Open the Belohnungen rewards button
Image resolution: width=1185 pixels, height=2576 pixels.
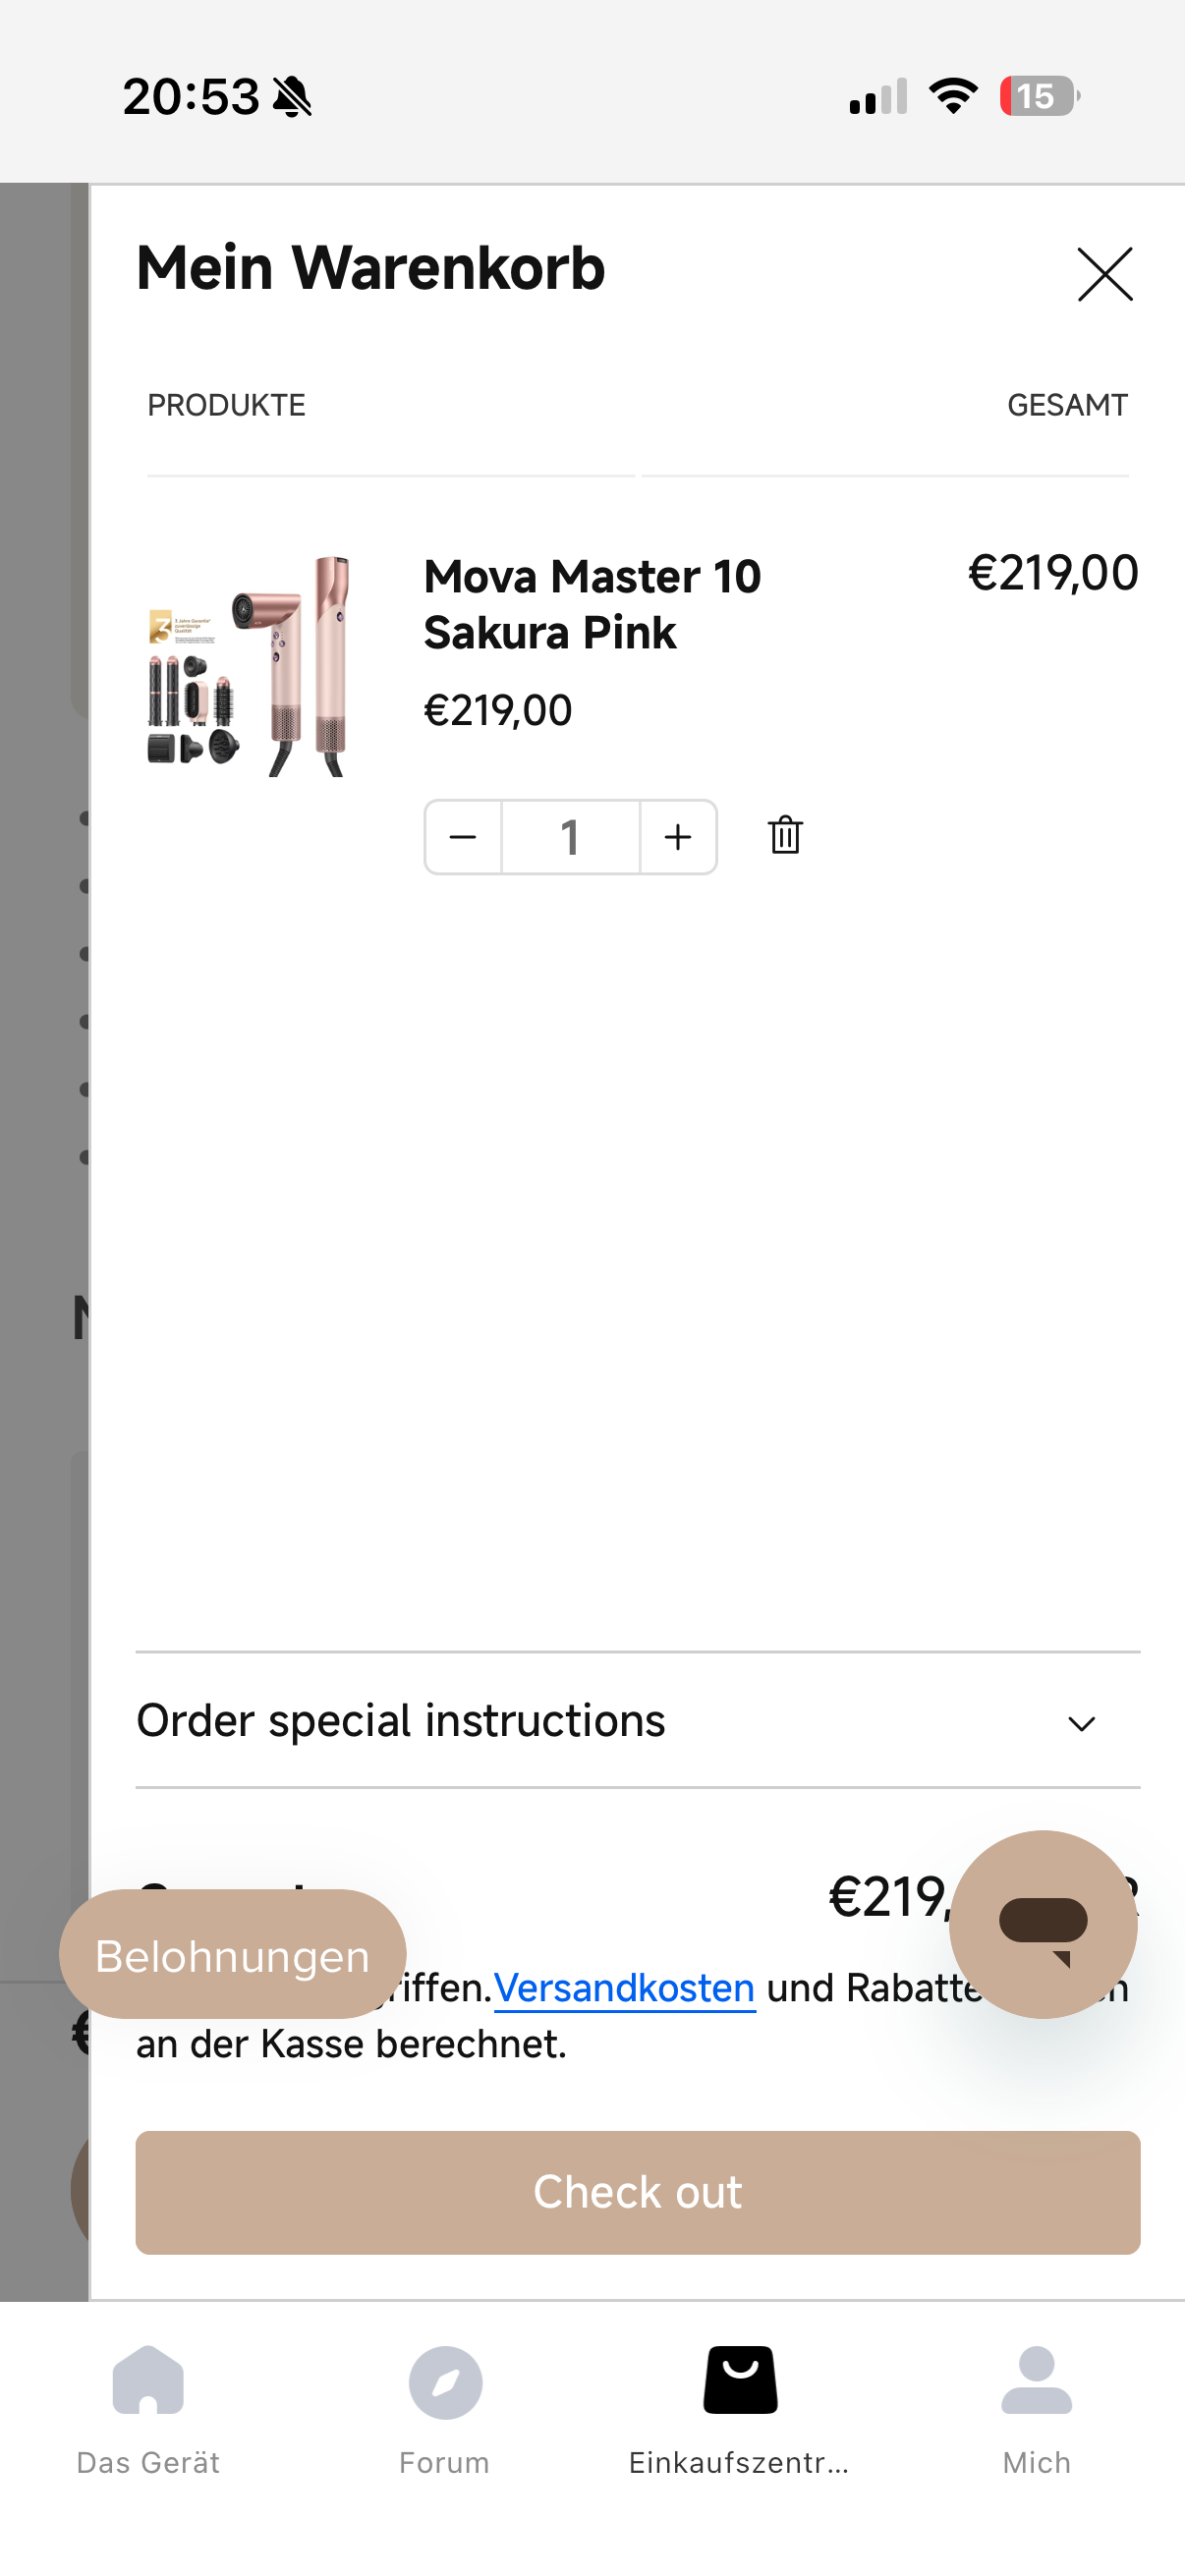click(232, 1955)
